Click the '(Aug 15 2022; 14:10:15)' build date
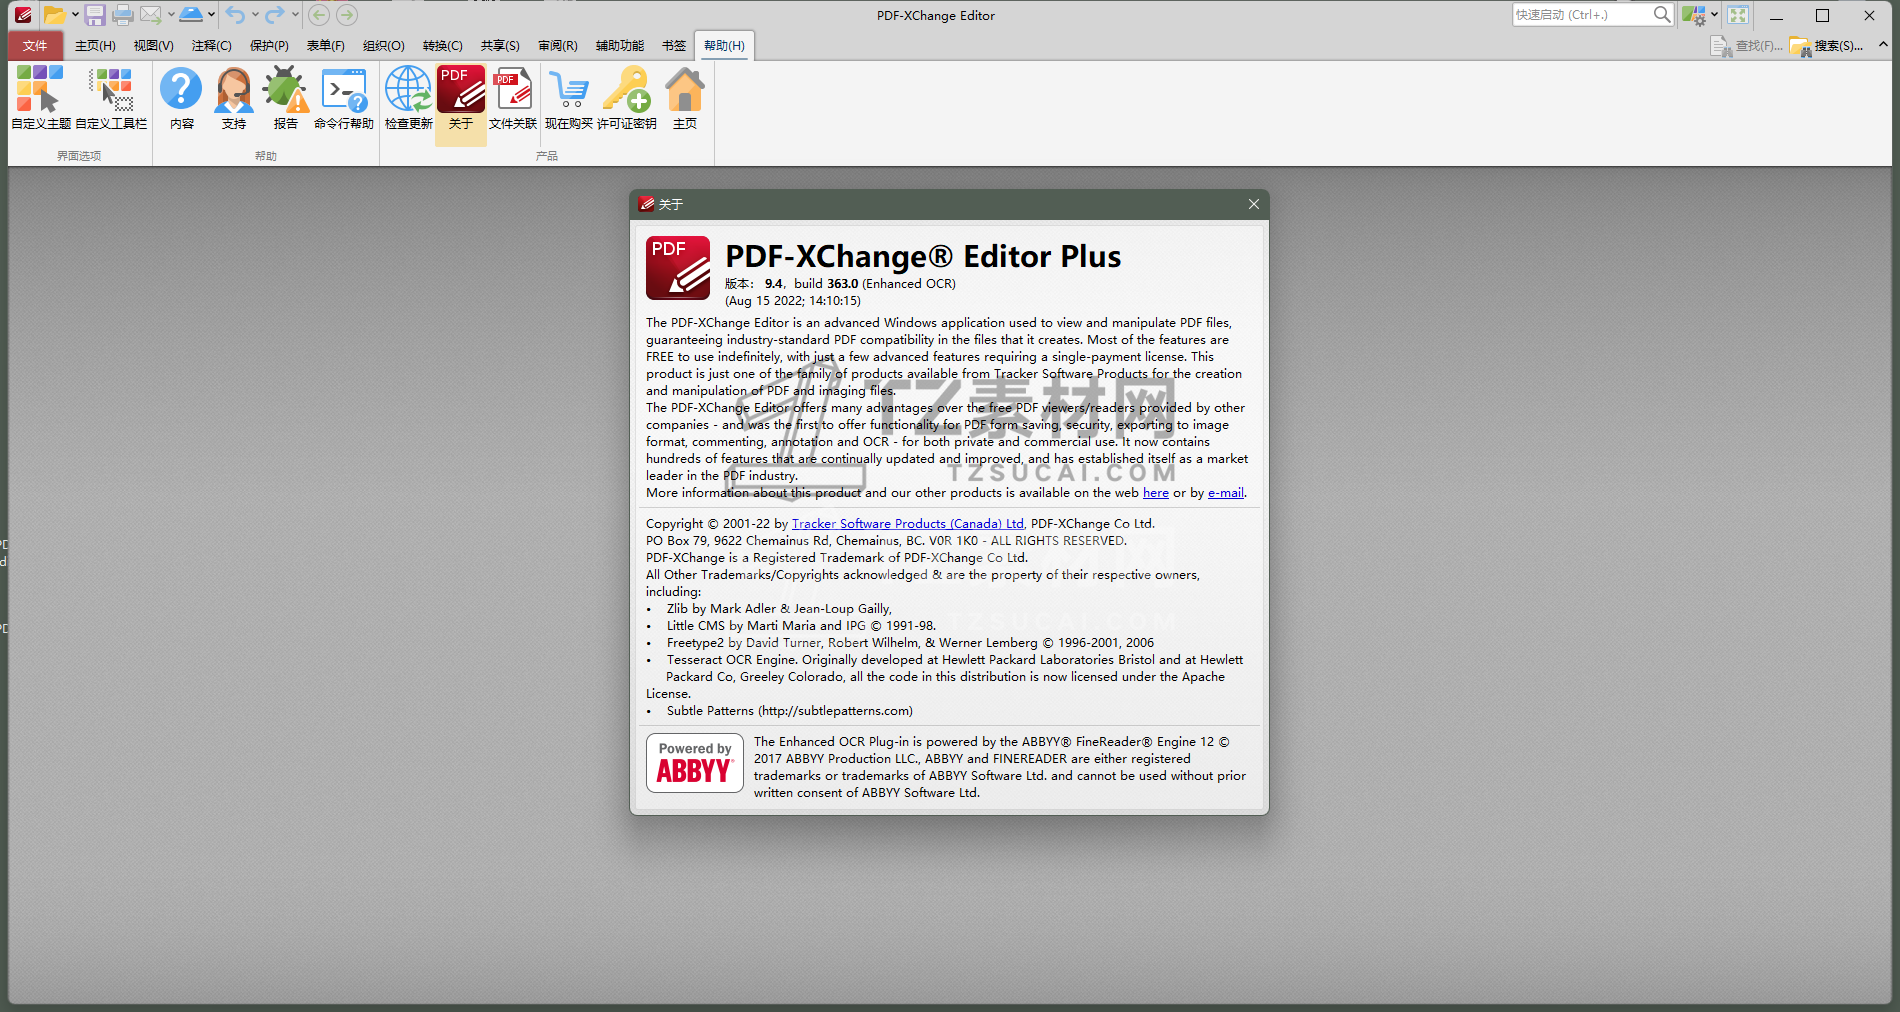This screenshot has height=1012, width=1900. 793,301
